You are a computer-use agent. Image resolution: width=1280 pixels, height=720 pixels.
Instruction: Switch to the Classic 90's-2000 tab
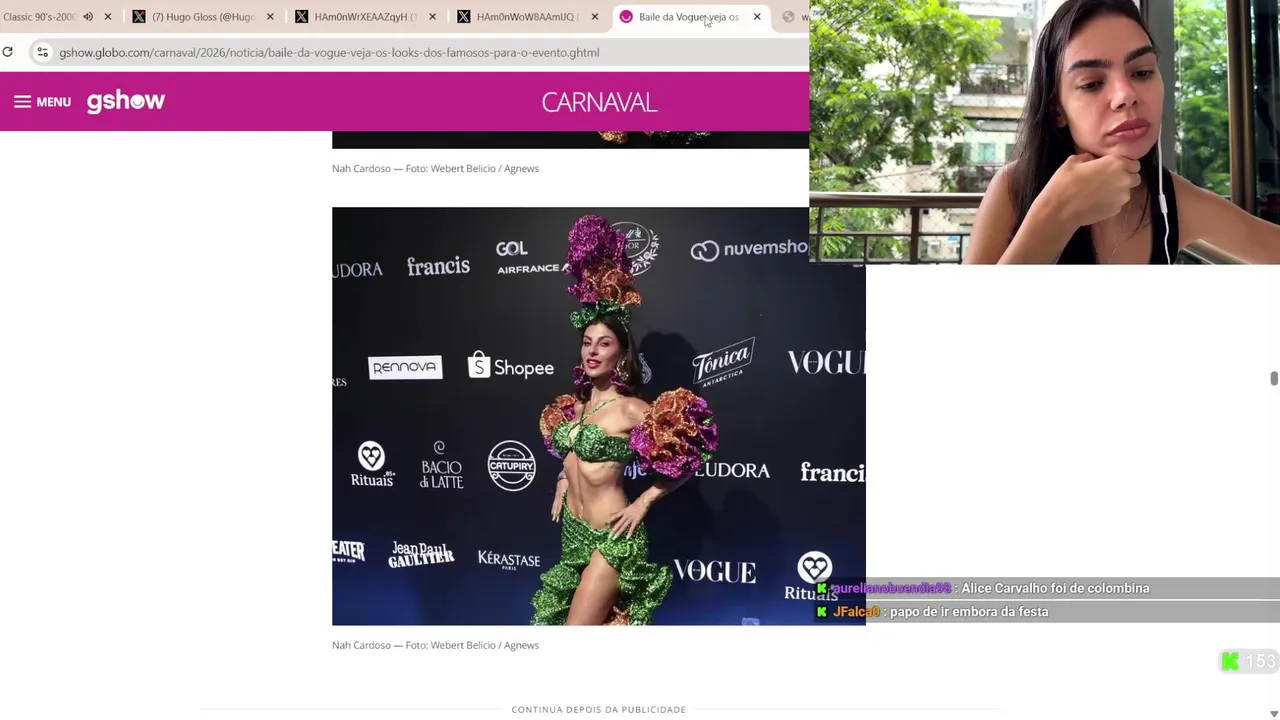38,17
